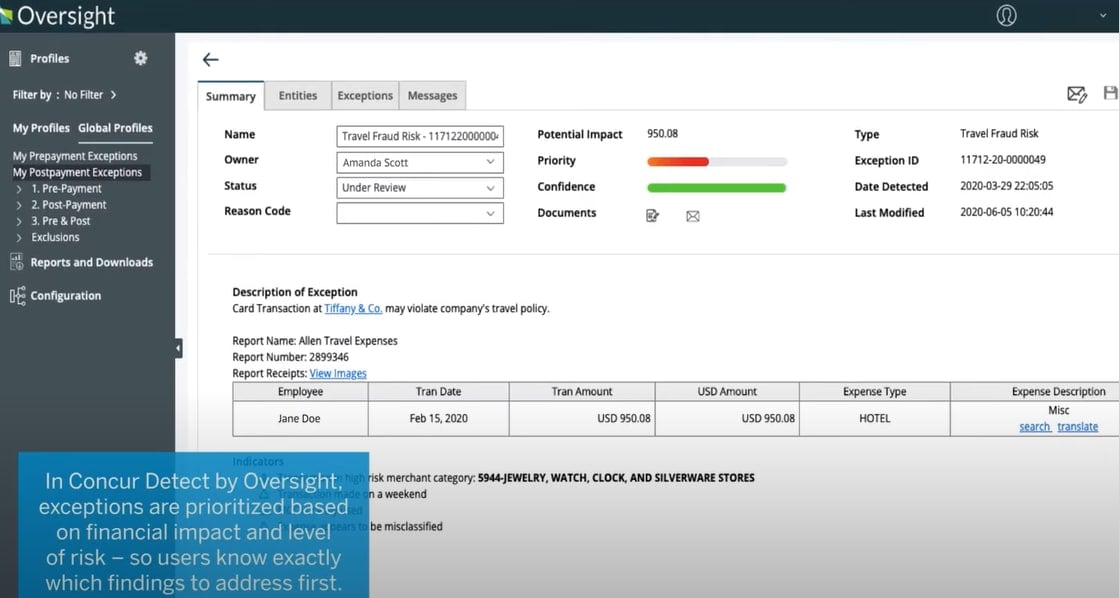Screen dimensions: 1119x598
Task: Click the Configuration tree icon
Action: tap(17, 295)
